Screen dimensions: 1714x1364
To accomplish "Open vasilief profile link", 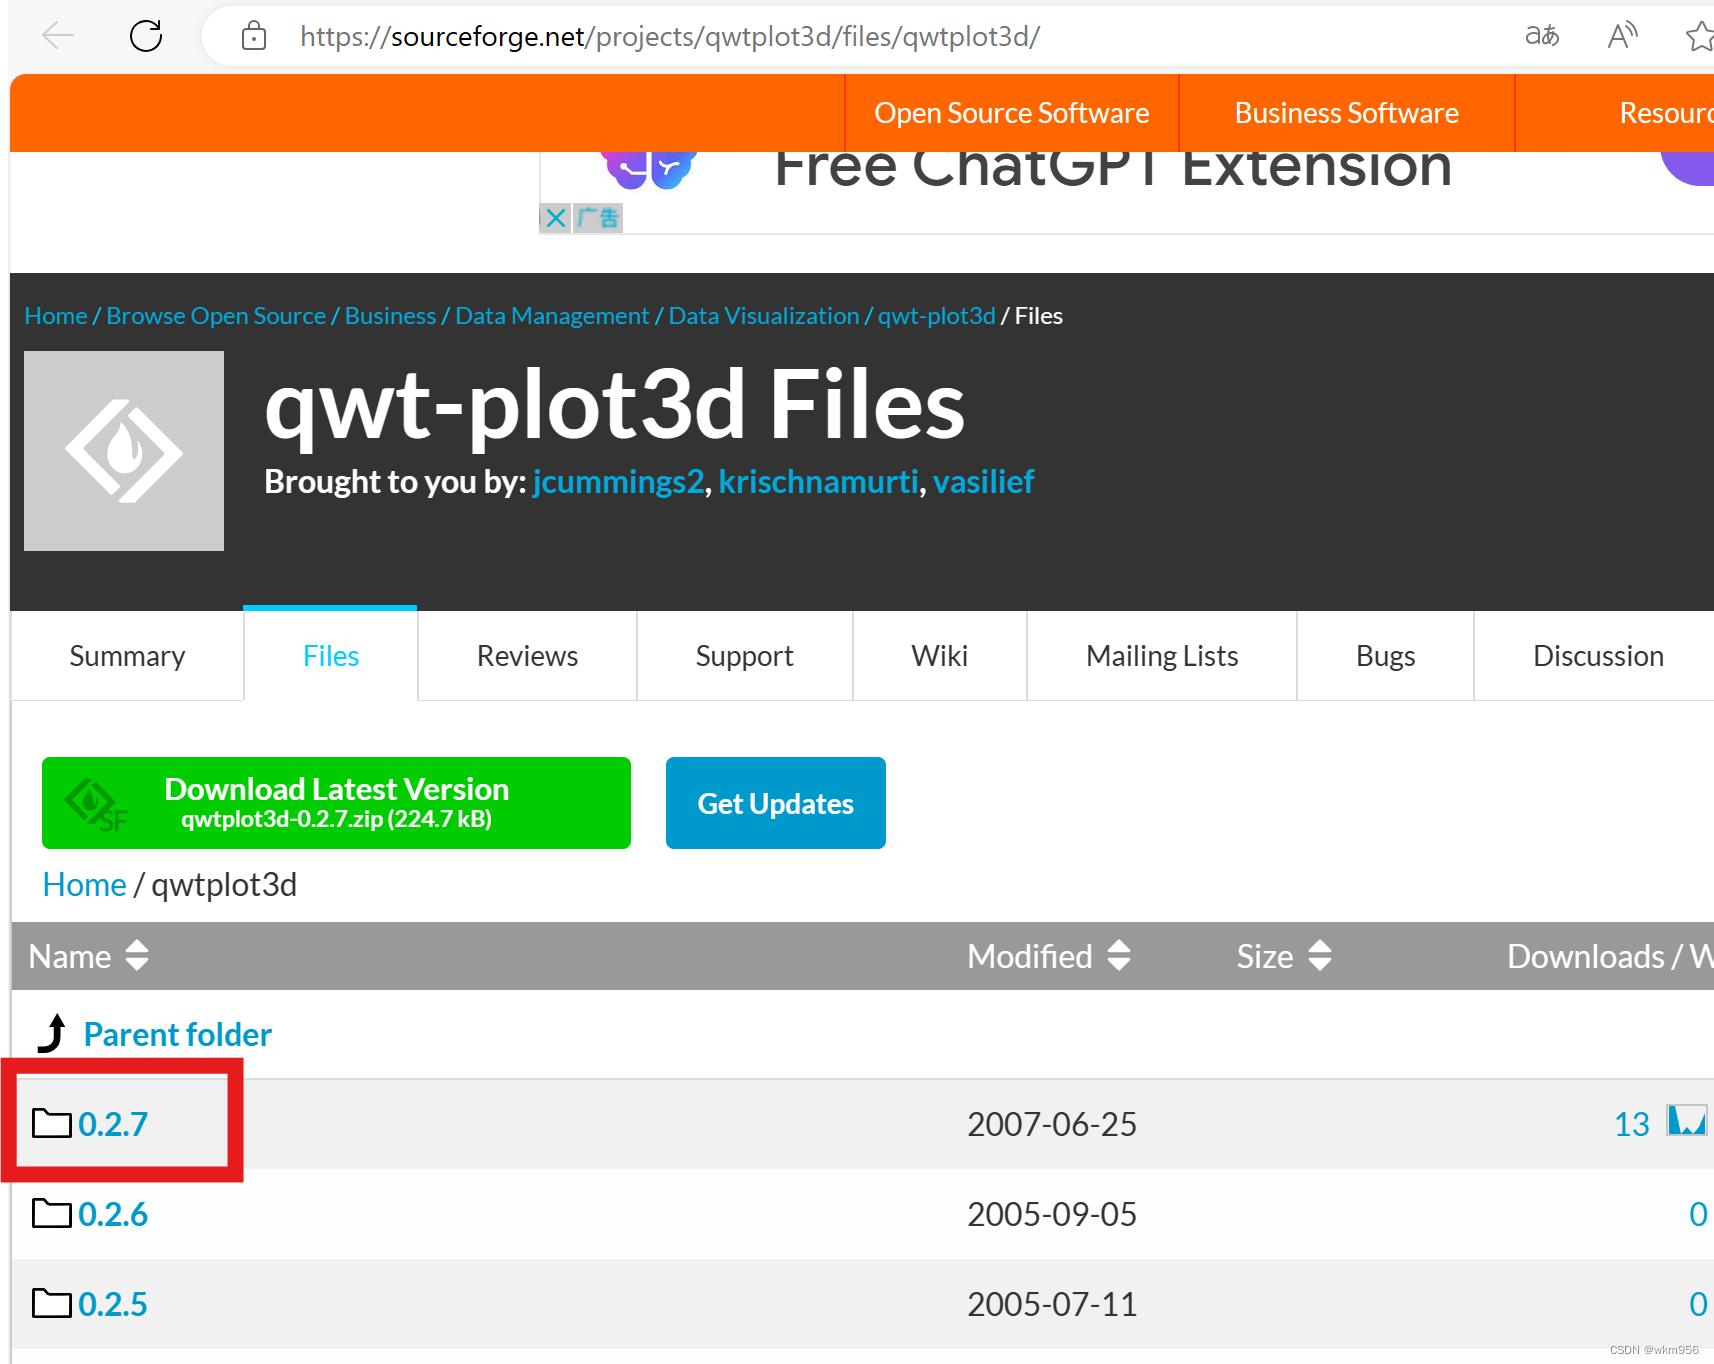I will pos(983,482).
